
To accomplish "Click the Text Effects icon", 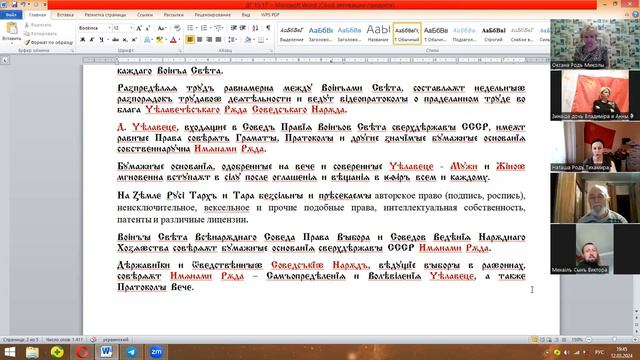I will pos(147,40).
